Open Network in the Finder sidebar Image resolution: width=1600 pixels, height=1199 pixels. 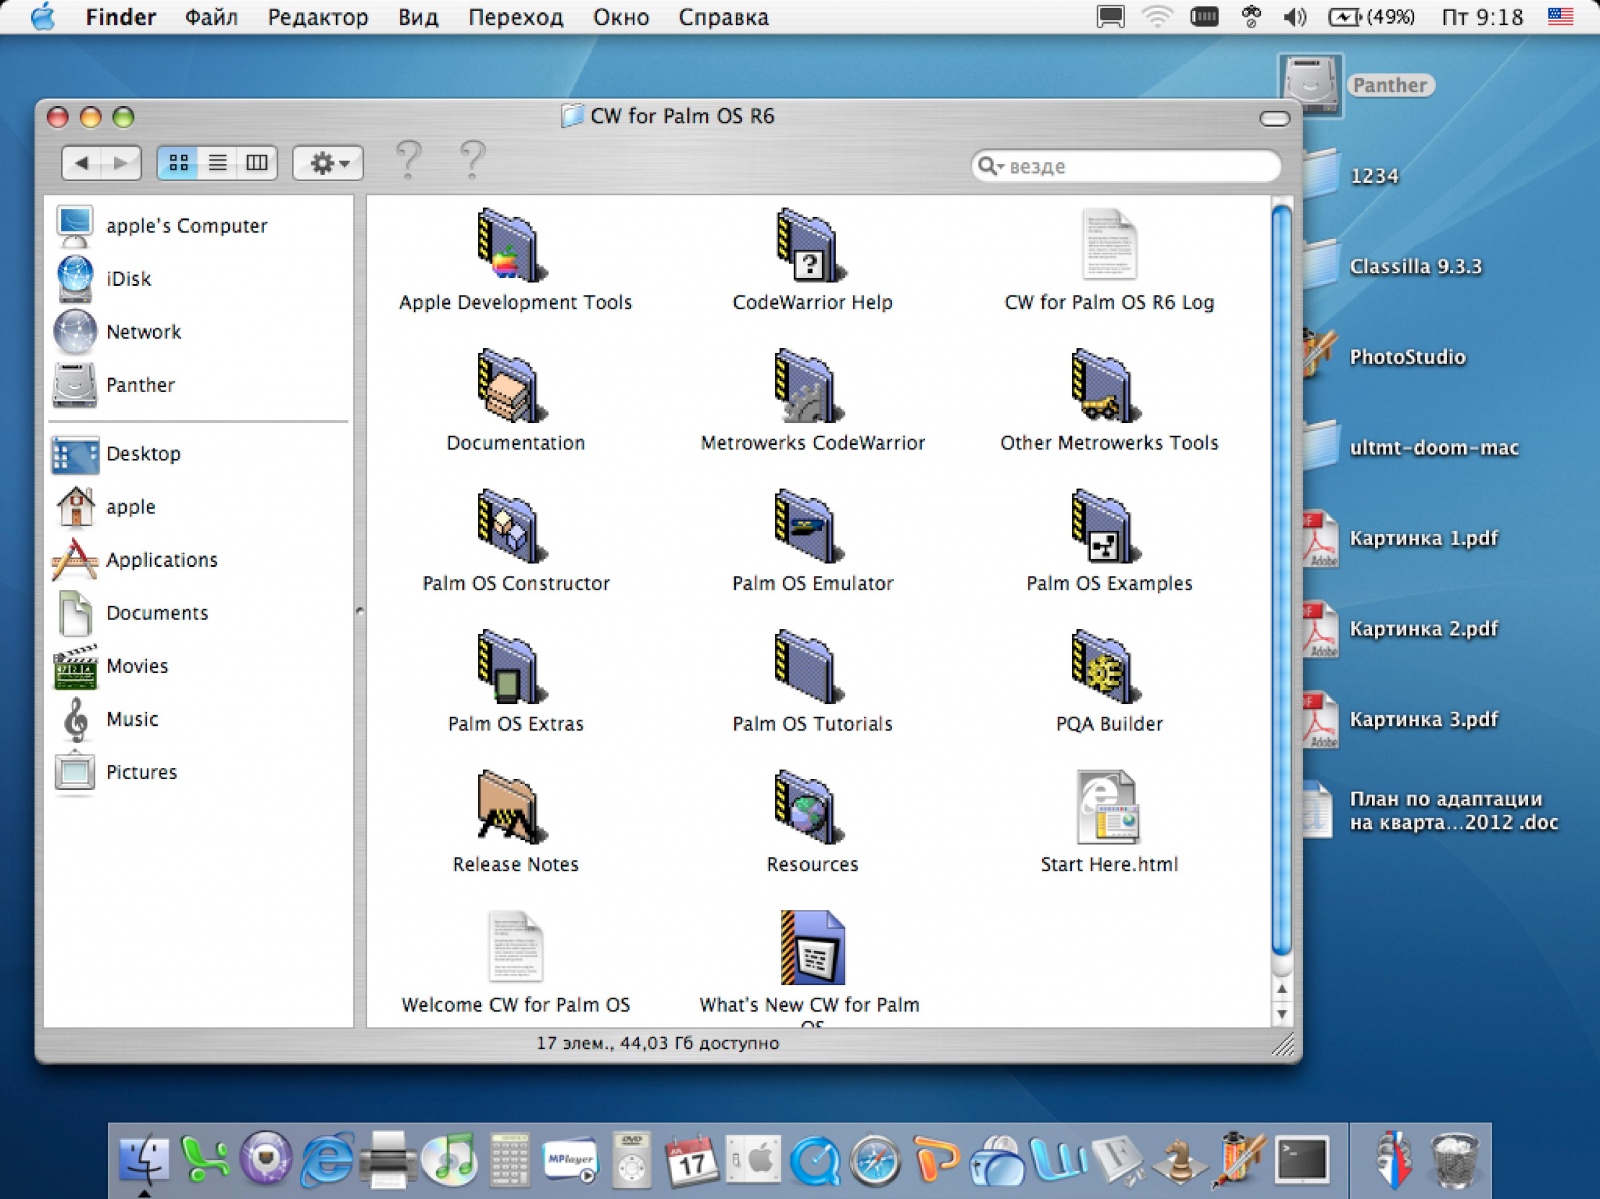[x=118, y=332]
